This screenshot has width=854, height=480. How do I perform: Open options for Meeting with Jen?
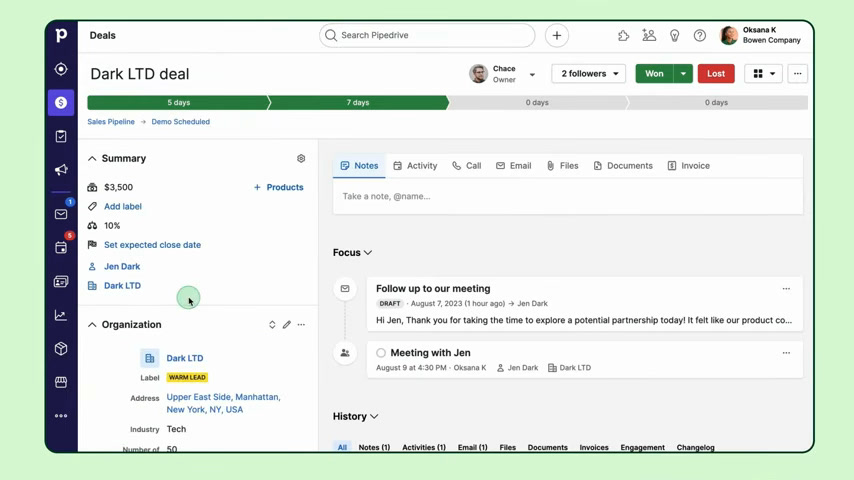pyautogui.click(x=786, y=353)
